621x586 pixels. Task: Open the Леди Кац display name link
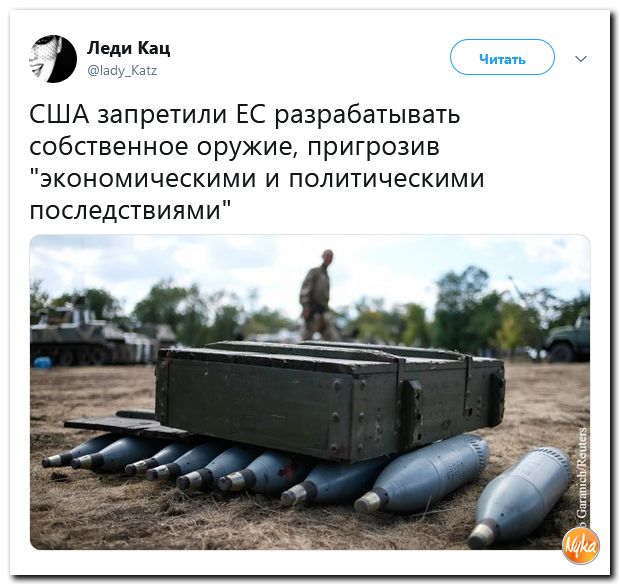point(129,48)
